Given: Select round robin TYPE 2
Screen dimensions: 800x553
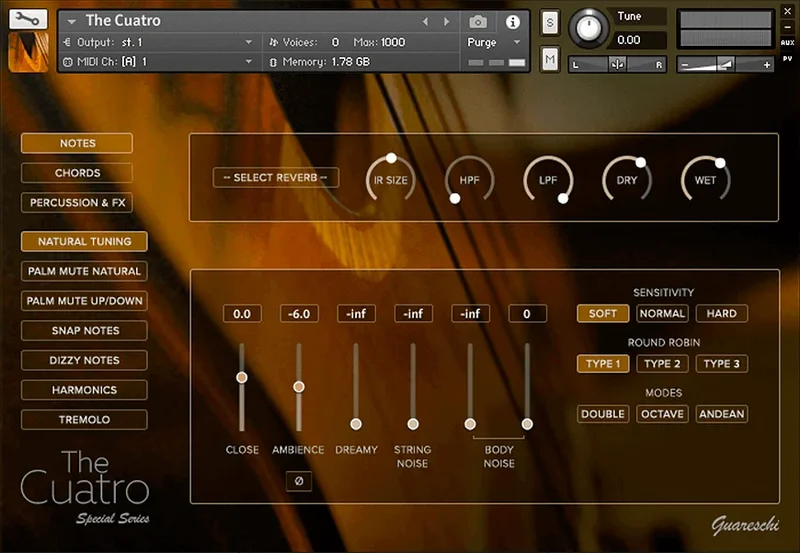Looking at the screenshot, I should pyautogui.click(x=662, y=364).
